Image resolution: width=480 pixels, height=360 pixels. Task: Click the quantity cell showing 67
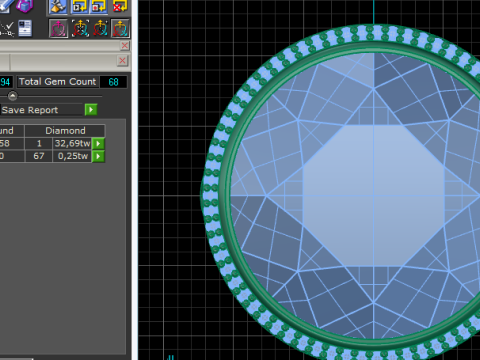coord(39,156)
